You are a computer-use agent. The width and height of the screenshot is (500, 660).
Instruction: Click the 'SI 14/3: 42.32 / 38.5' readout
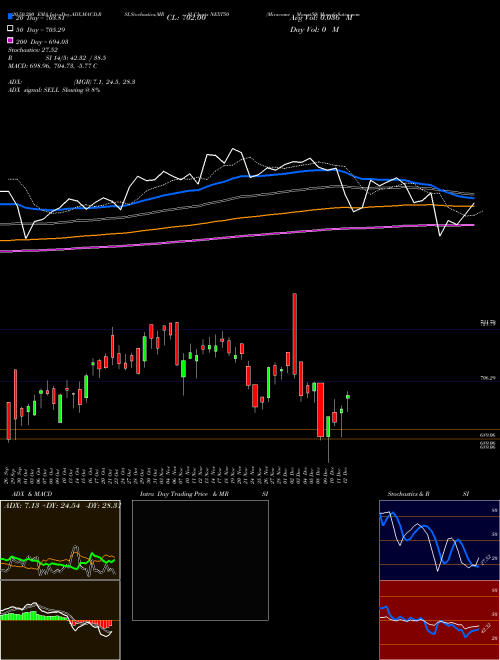click(x=76, y=58)
